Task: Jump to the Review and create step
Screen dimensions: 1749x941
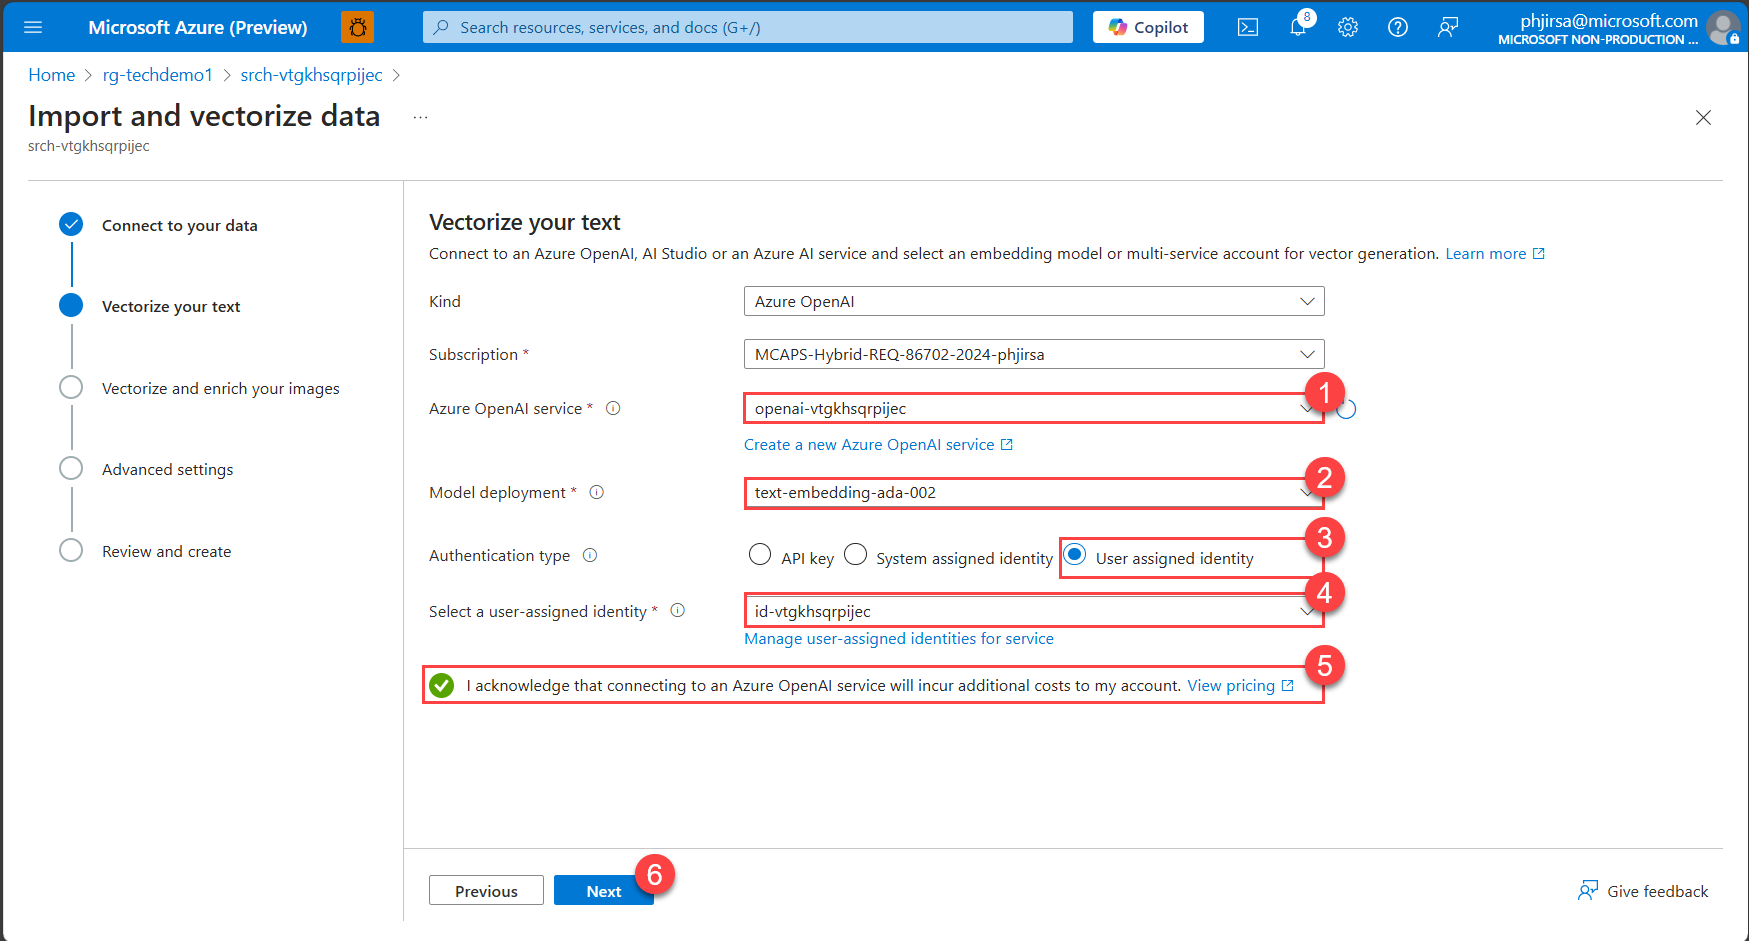Action: tap(166, 551)
